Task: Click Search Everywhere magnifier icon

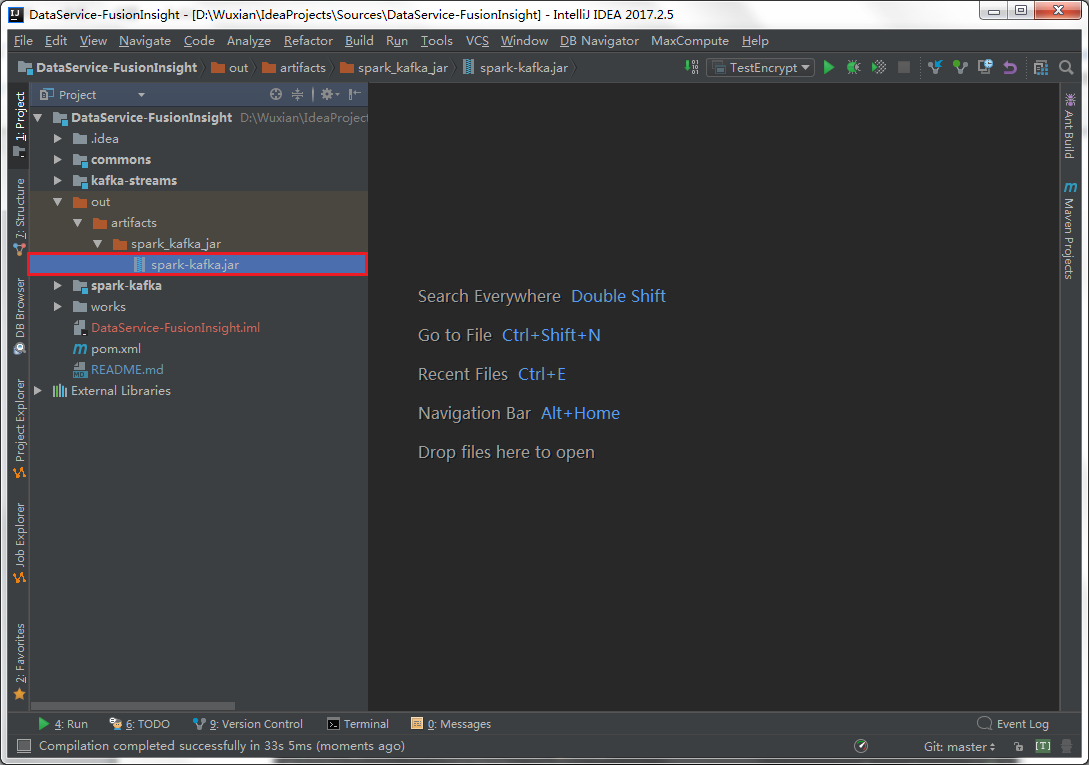Action: click(1066, 67)
